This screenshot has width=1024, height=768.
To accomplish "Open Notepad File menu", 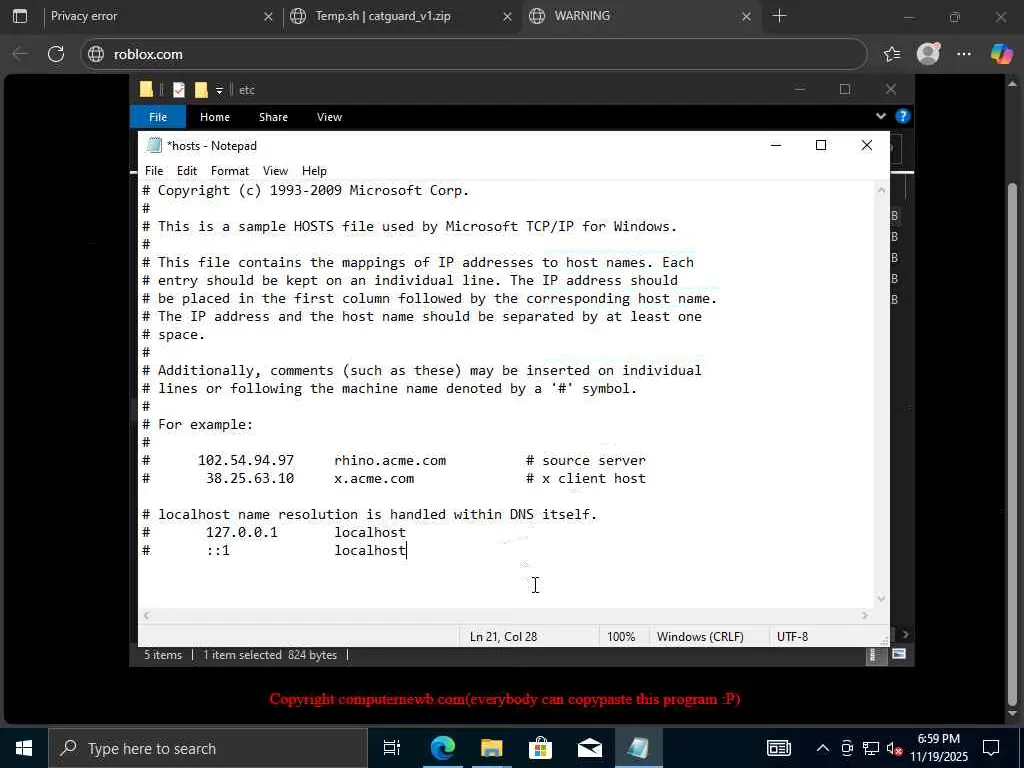I will pyautogui.click(x=154, y=170).
